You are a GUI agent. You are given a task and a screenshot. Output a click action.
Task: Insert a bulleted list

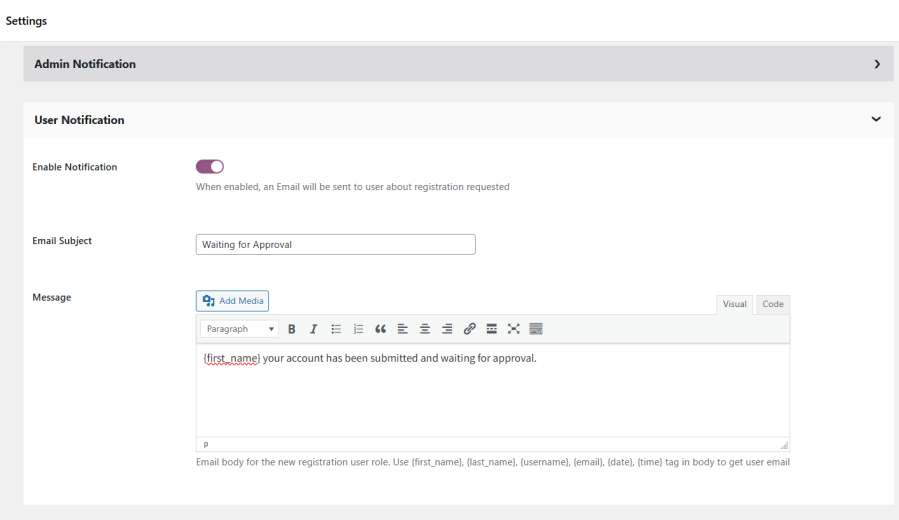[x=337, y=329]
